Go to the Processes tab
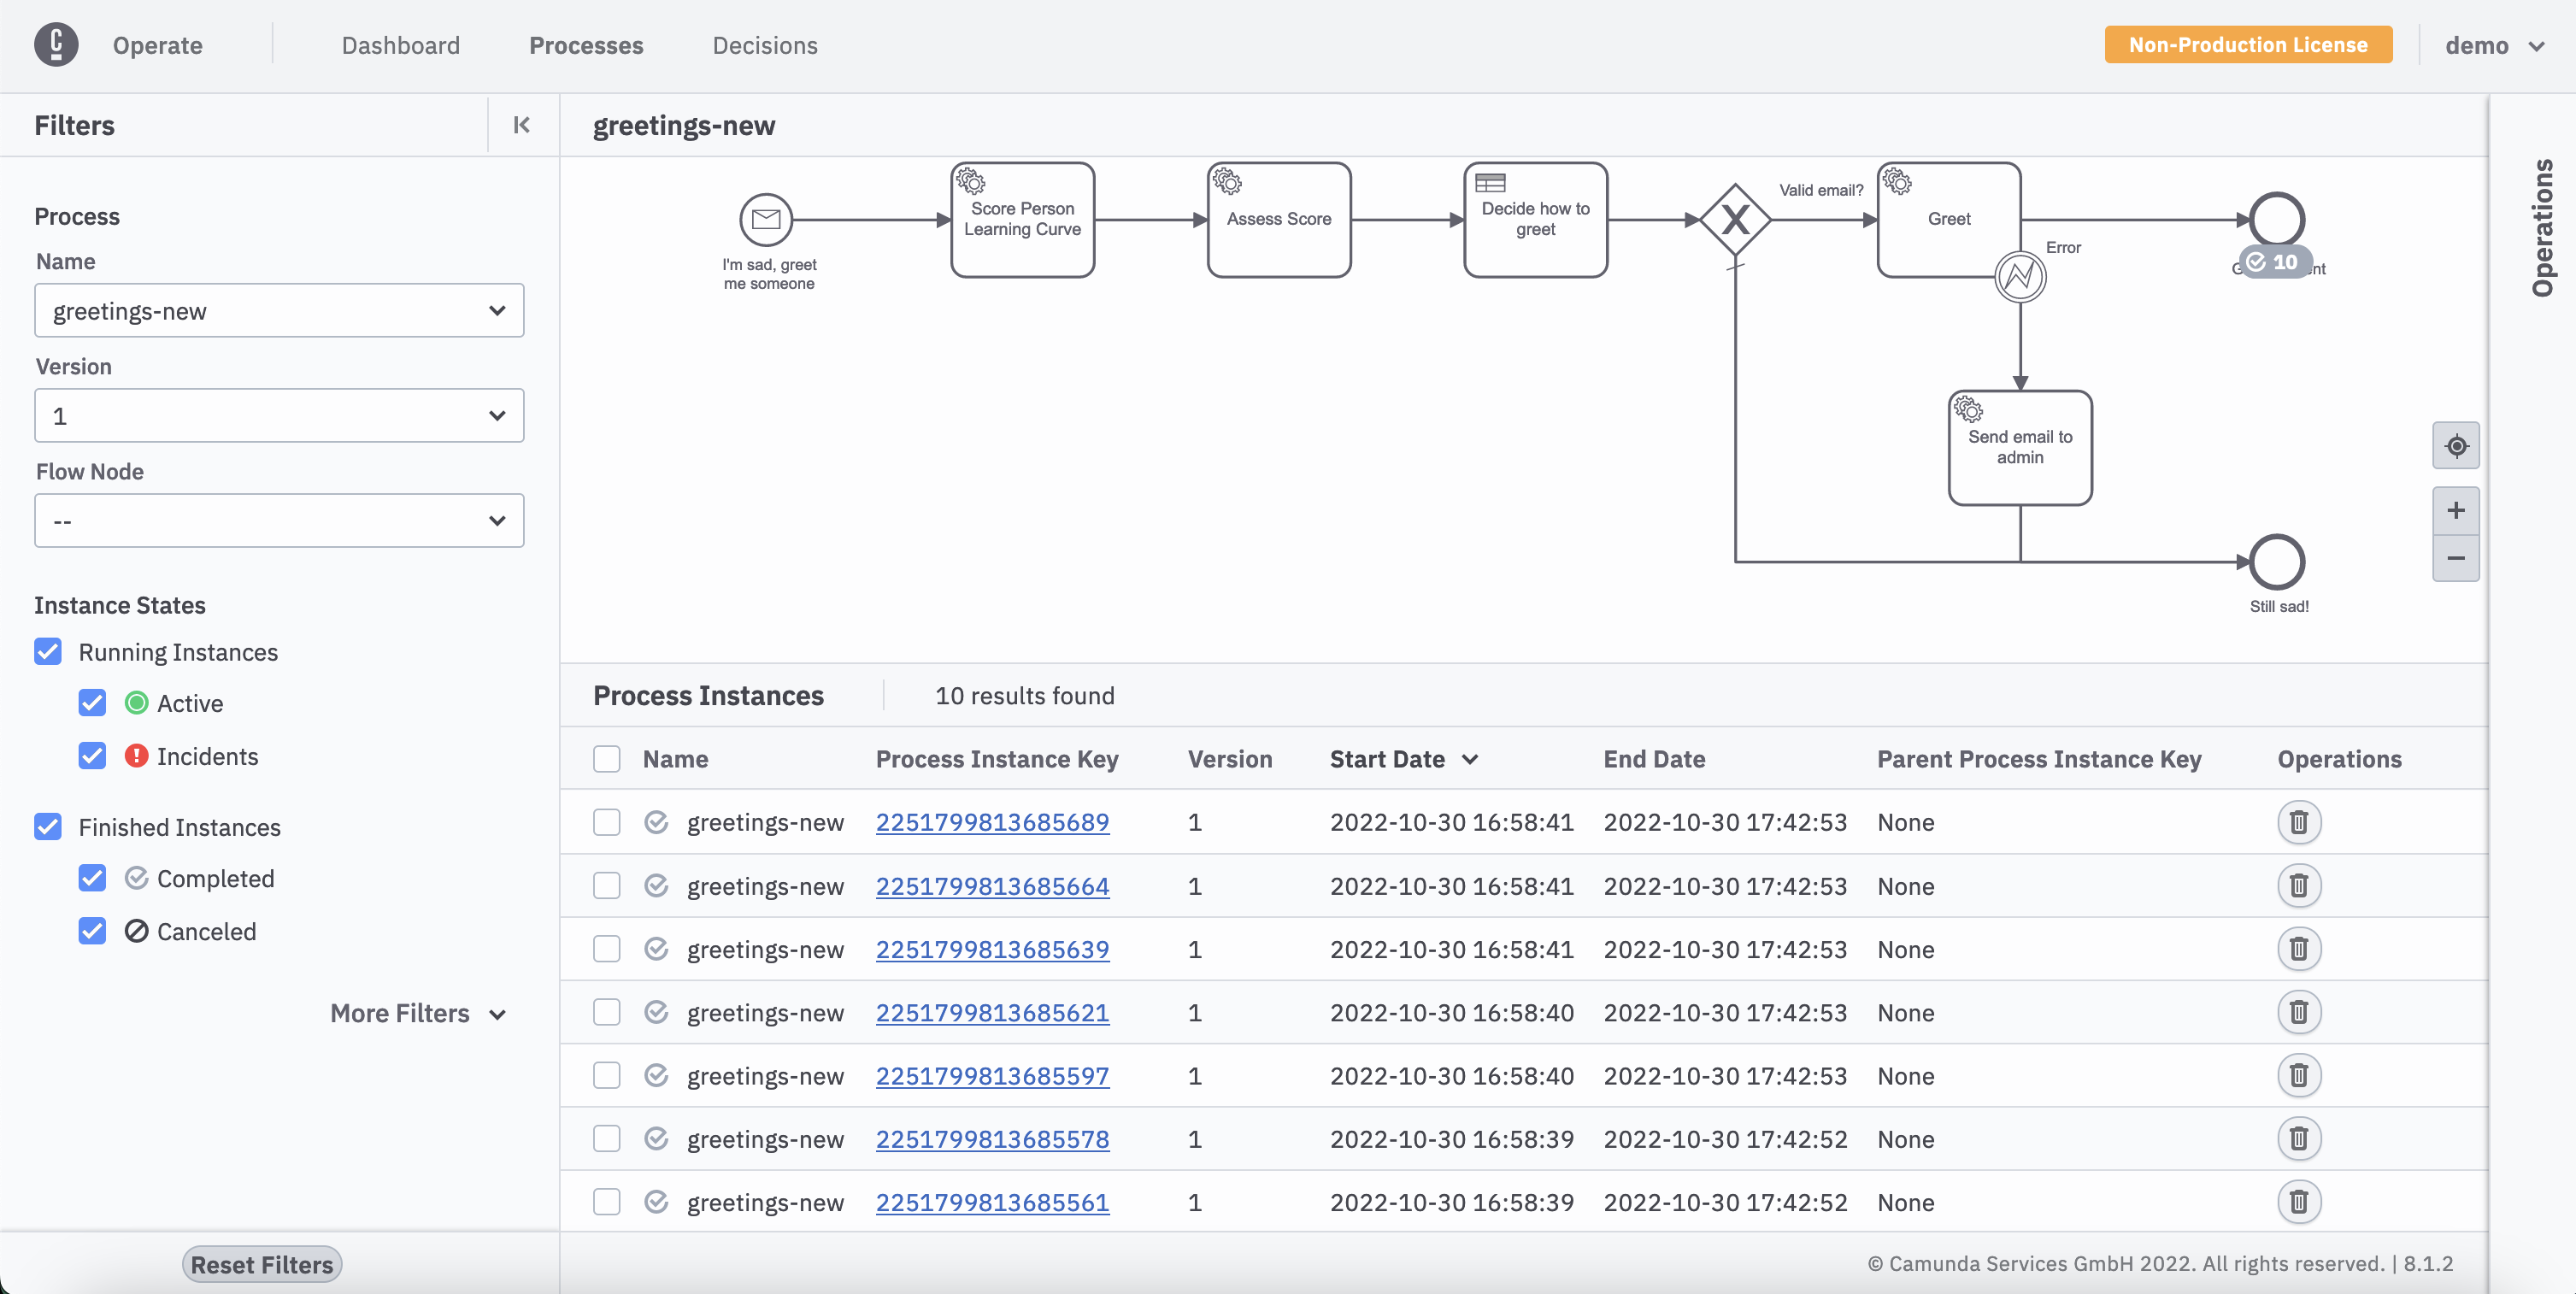The image size is (2576, 1294). [586, 45]
